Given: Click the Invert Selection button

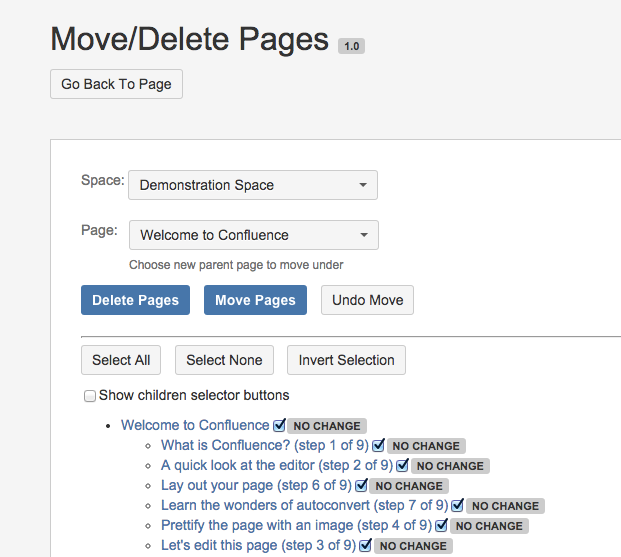Looking at the screenshot, I should coord(347,360).
